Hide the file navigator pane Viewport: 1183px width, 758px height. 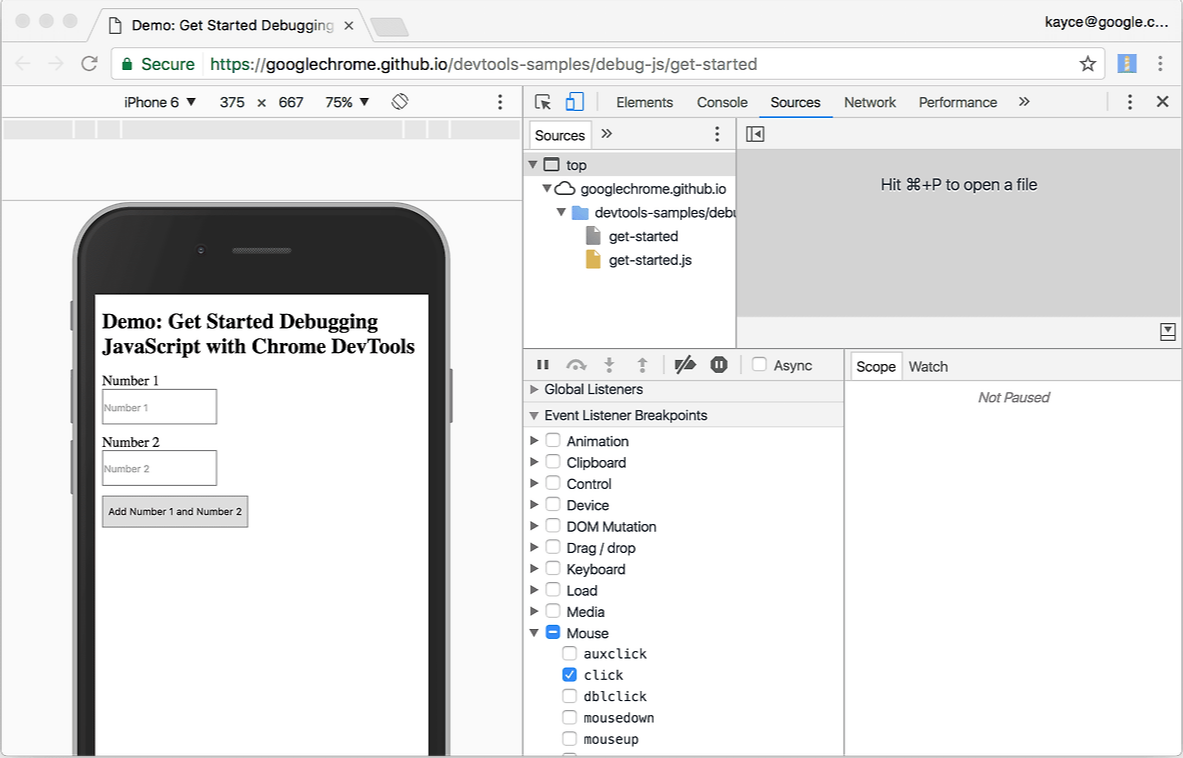click(x=755, y=134)
